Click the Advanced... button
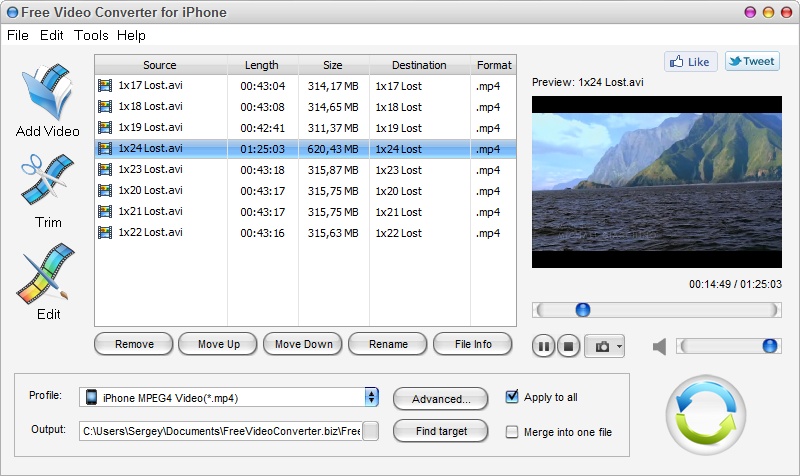The height and width of the screenshot is (476, 800). tap(441, 399)
